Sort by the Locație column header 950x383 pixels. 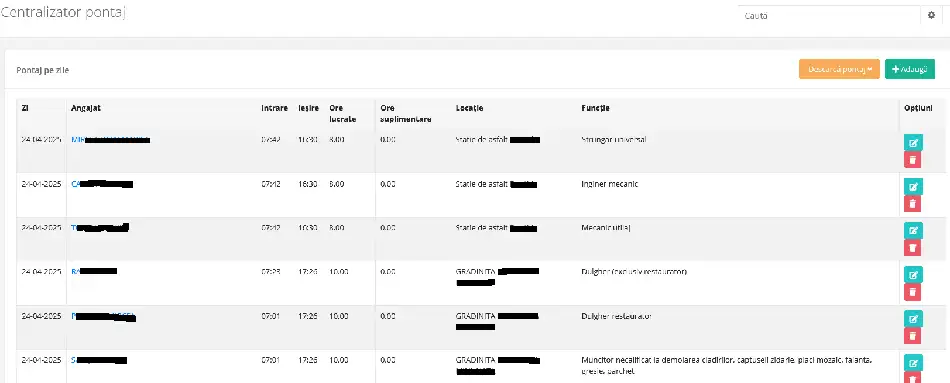[x=470, y=108]
